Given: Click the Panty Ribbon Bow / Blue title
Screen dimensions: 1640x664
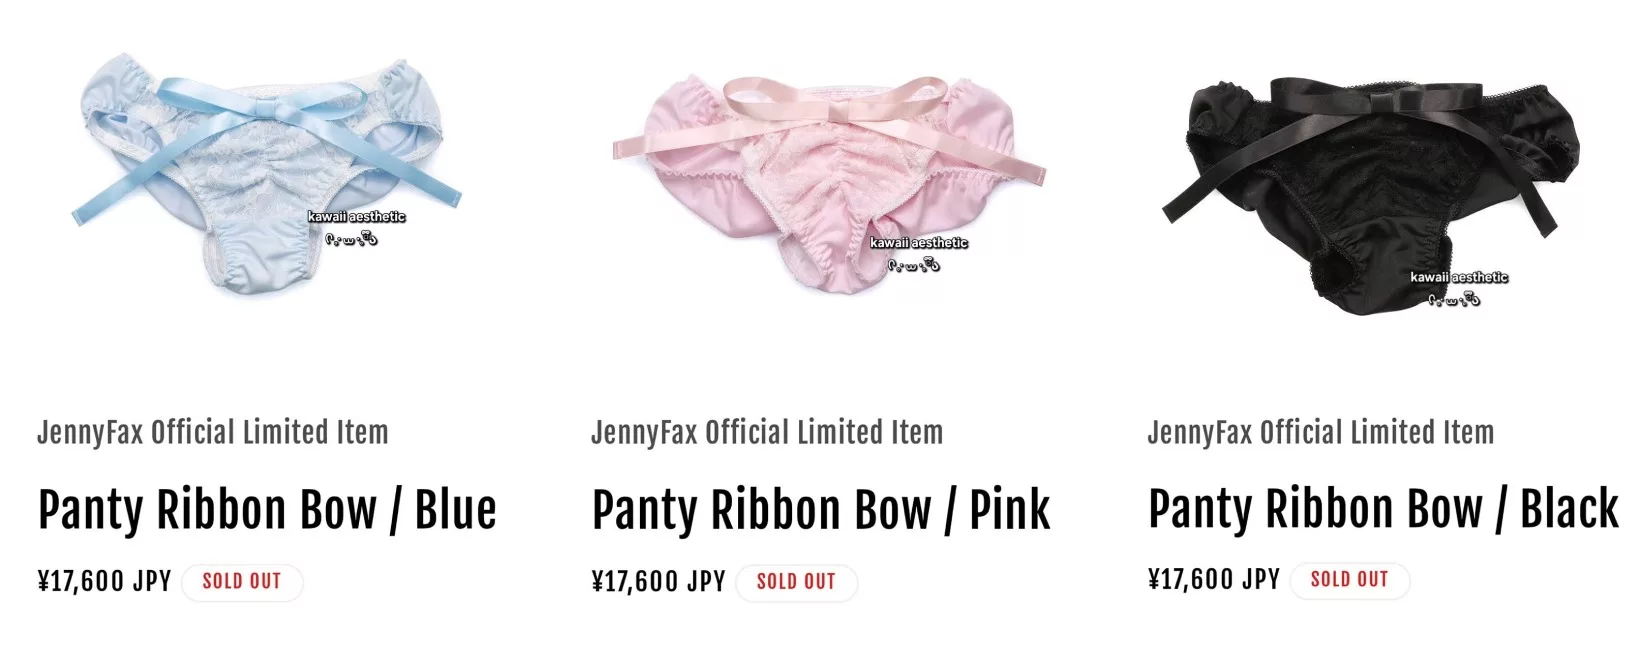Looking at the screenshot, I should (267, 510).
